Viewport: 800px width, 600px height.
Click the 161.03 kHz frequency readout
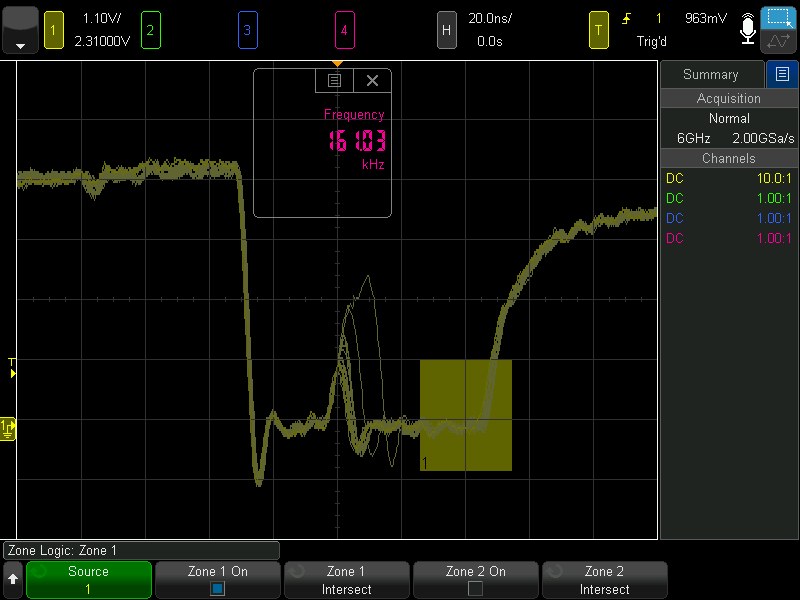coord(357,141)
